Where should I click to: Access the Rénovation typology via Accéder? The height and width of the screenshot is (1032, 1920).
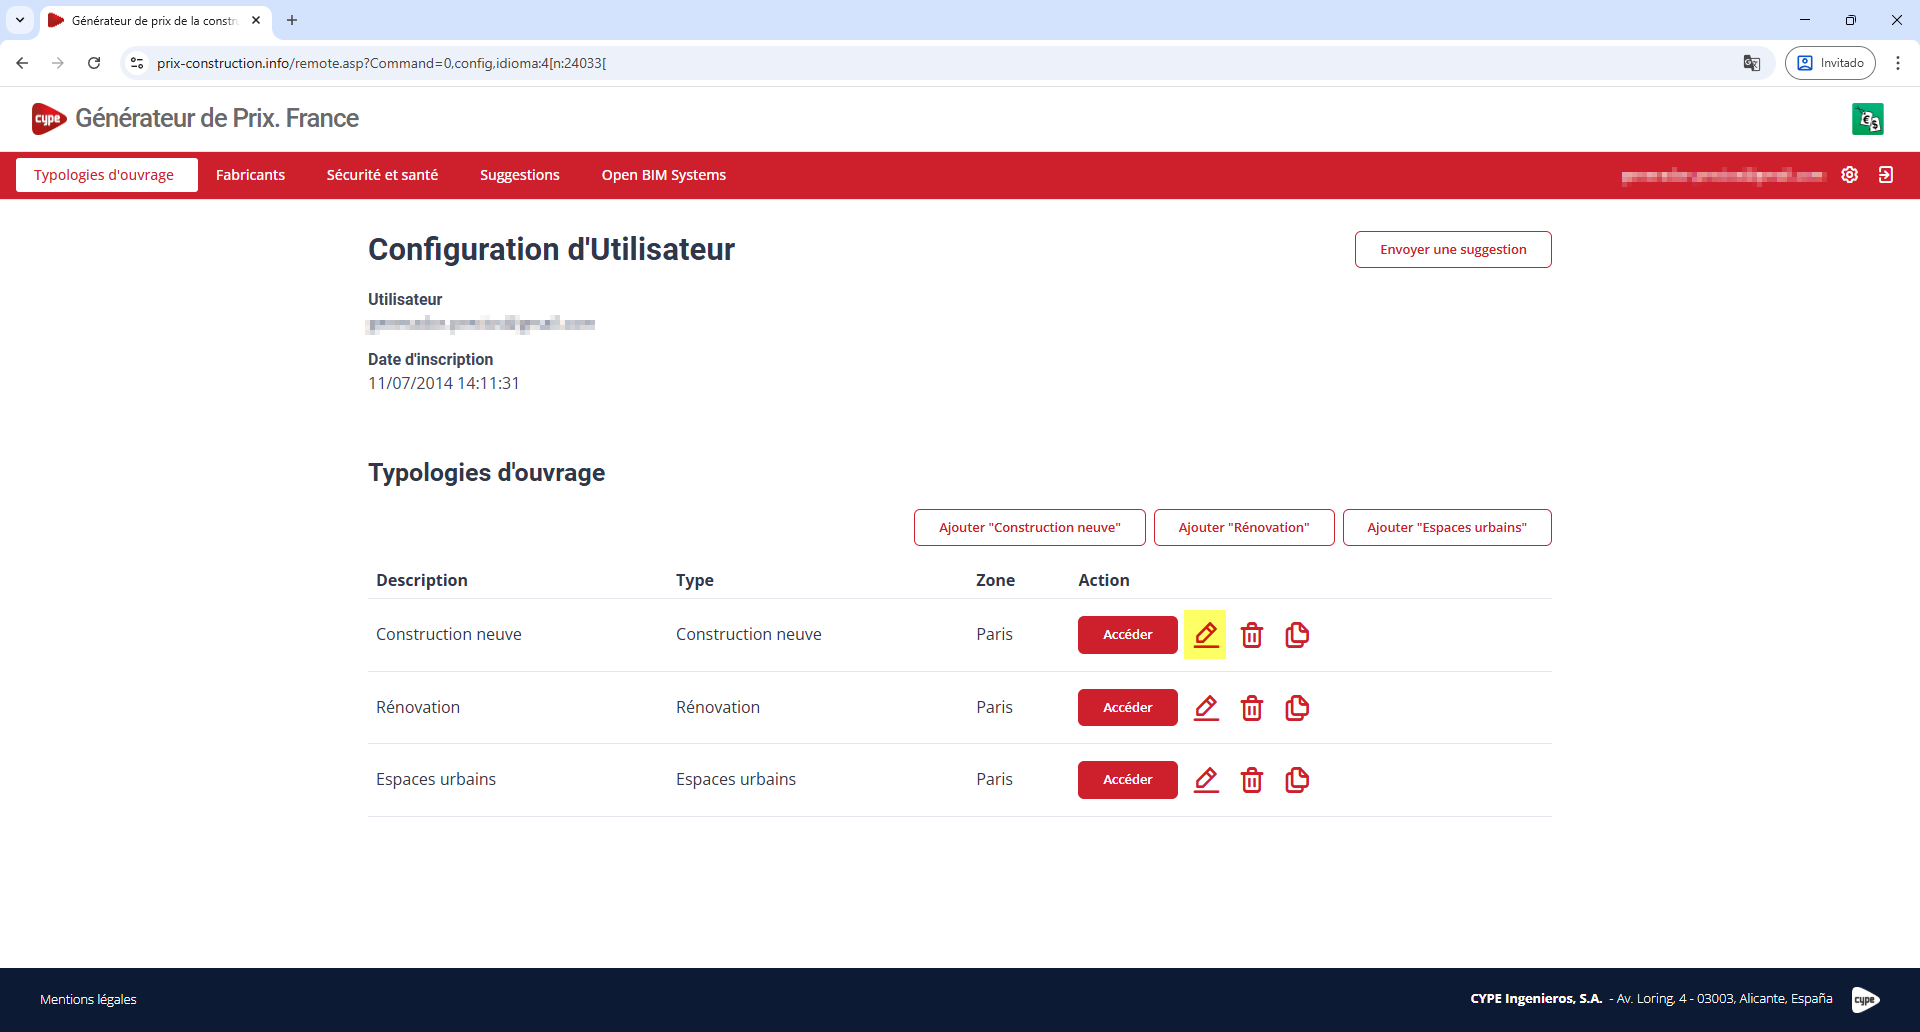[x=1127, y=708]
